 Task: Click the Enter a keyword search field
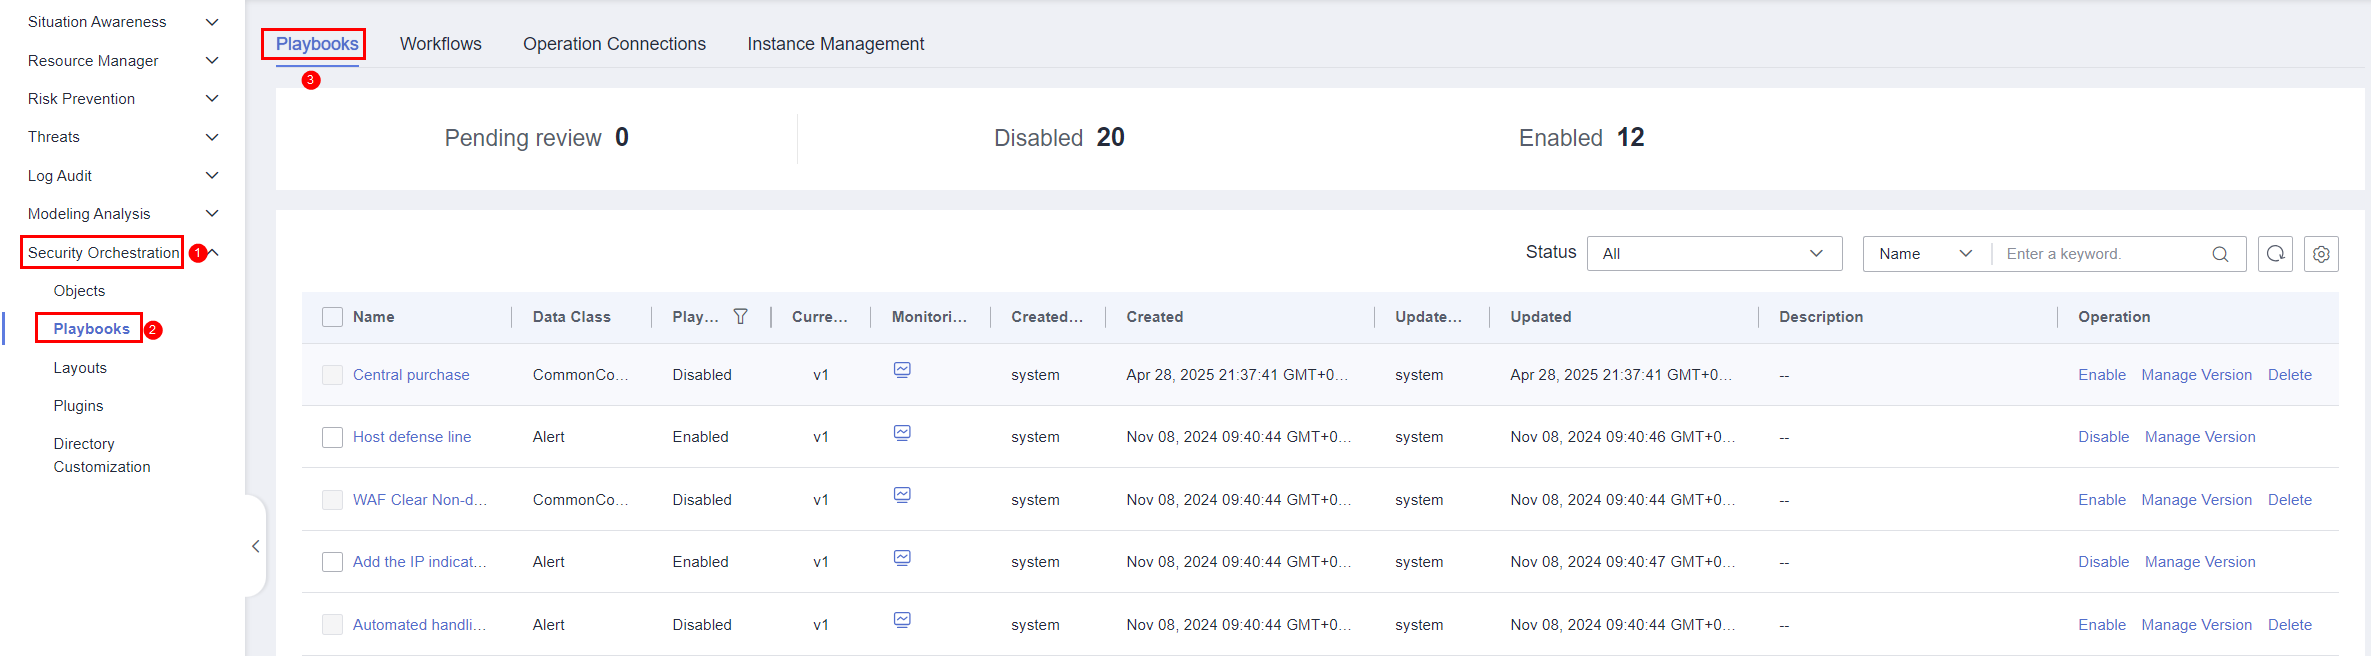(x=2100, y=254)
